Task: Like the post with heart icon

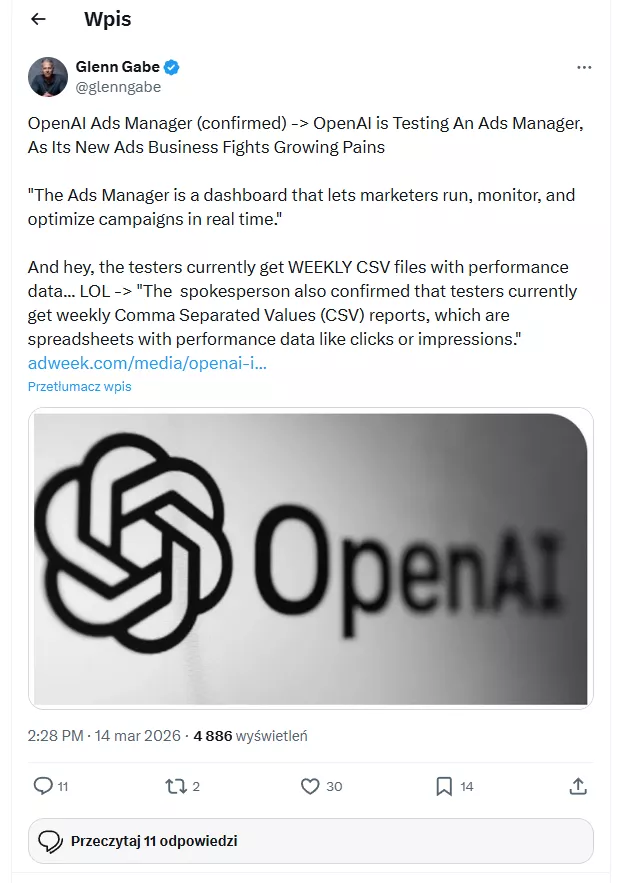Action: [309, 786]
